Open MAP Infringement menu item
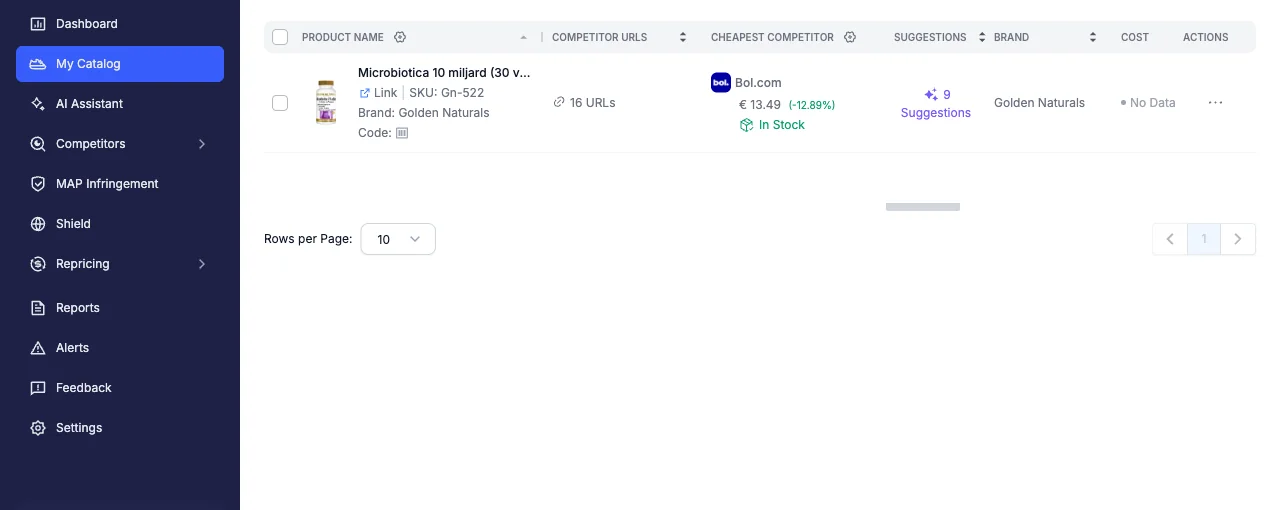Image resolution: width=1280 pixels, height=510 pixels. click(120, 183)
